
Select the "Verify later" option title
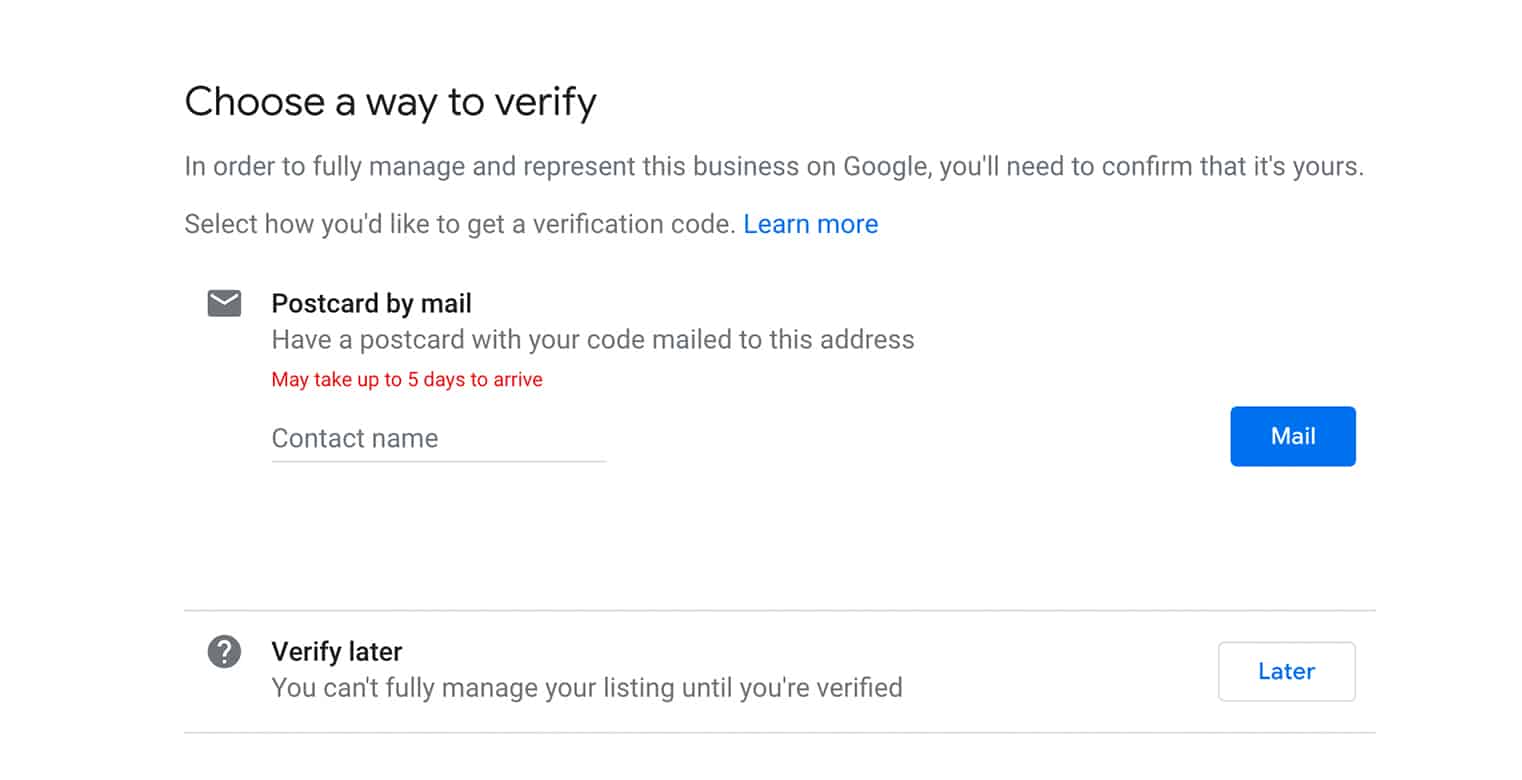coord(336,652)
